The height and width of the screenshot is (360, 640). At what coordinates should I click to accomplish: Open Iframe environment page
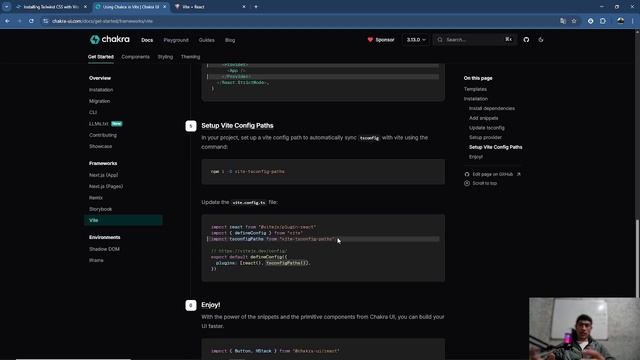click(96, 260)
